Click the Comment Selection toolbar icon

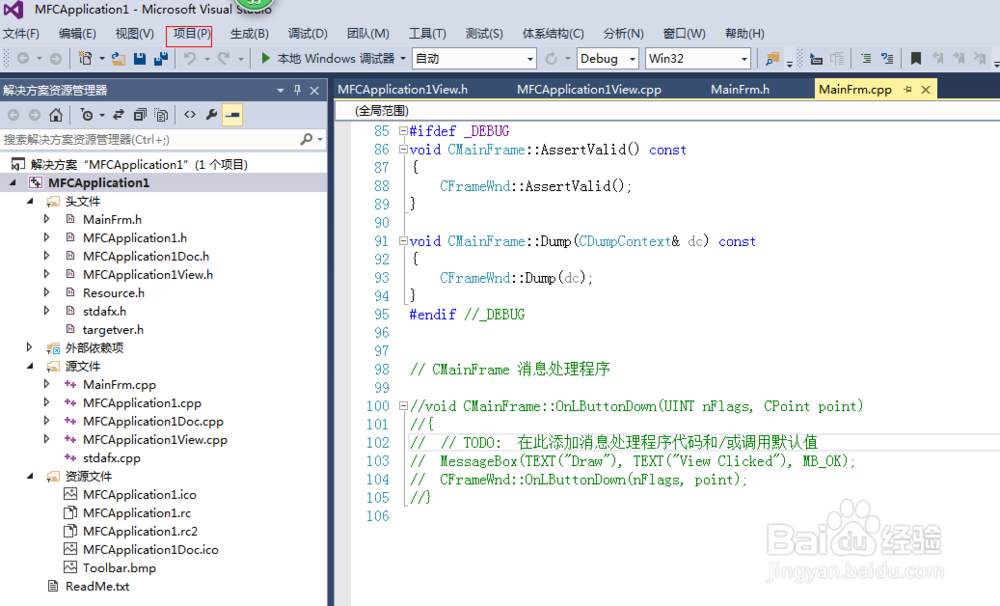point(866,59)
